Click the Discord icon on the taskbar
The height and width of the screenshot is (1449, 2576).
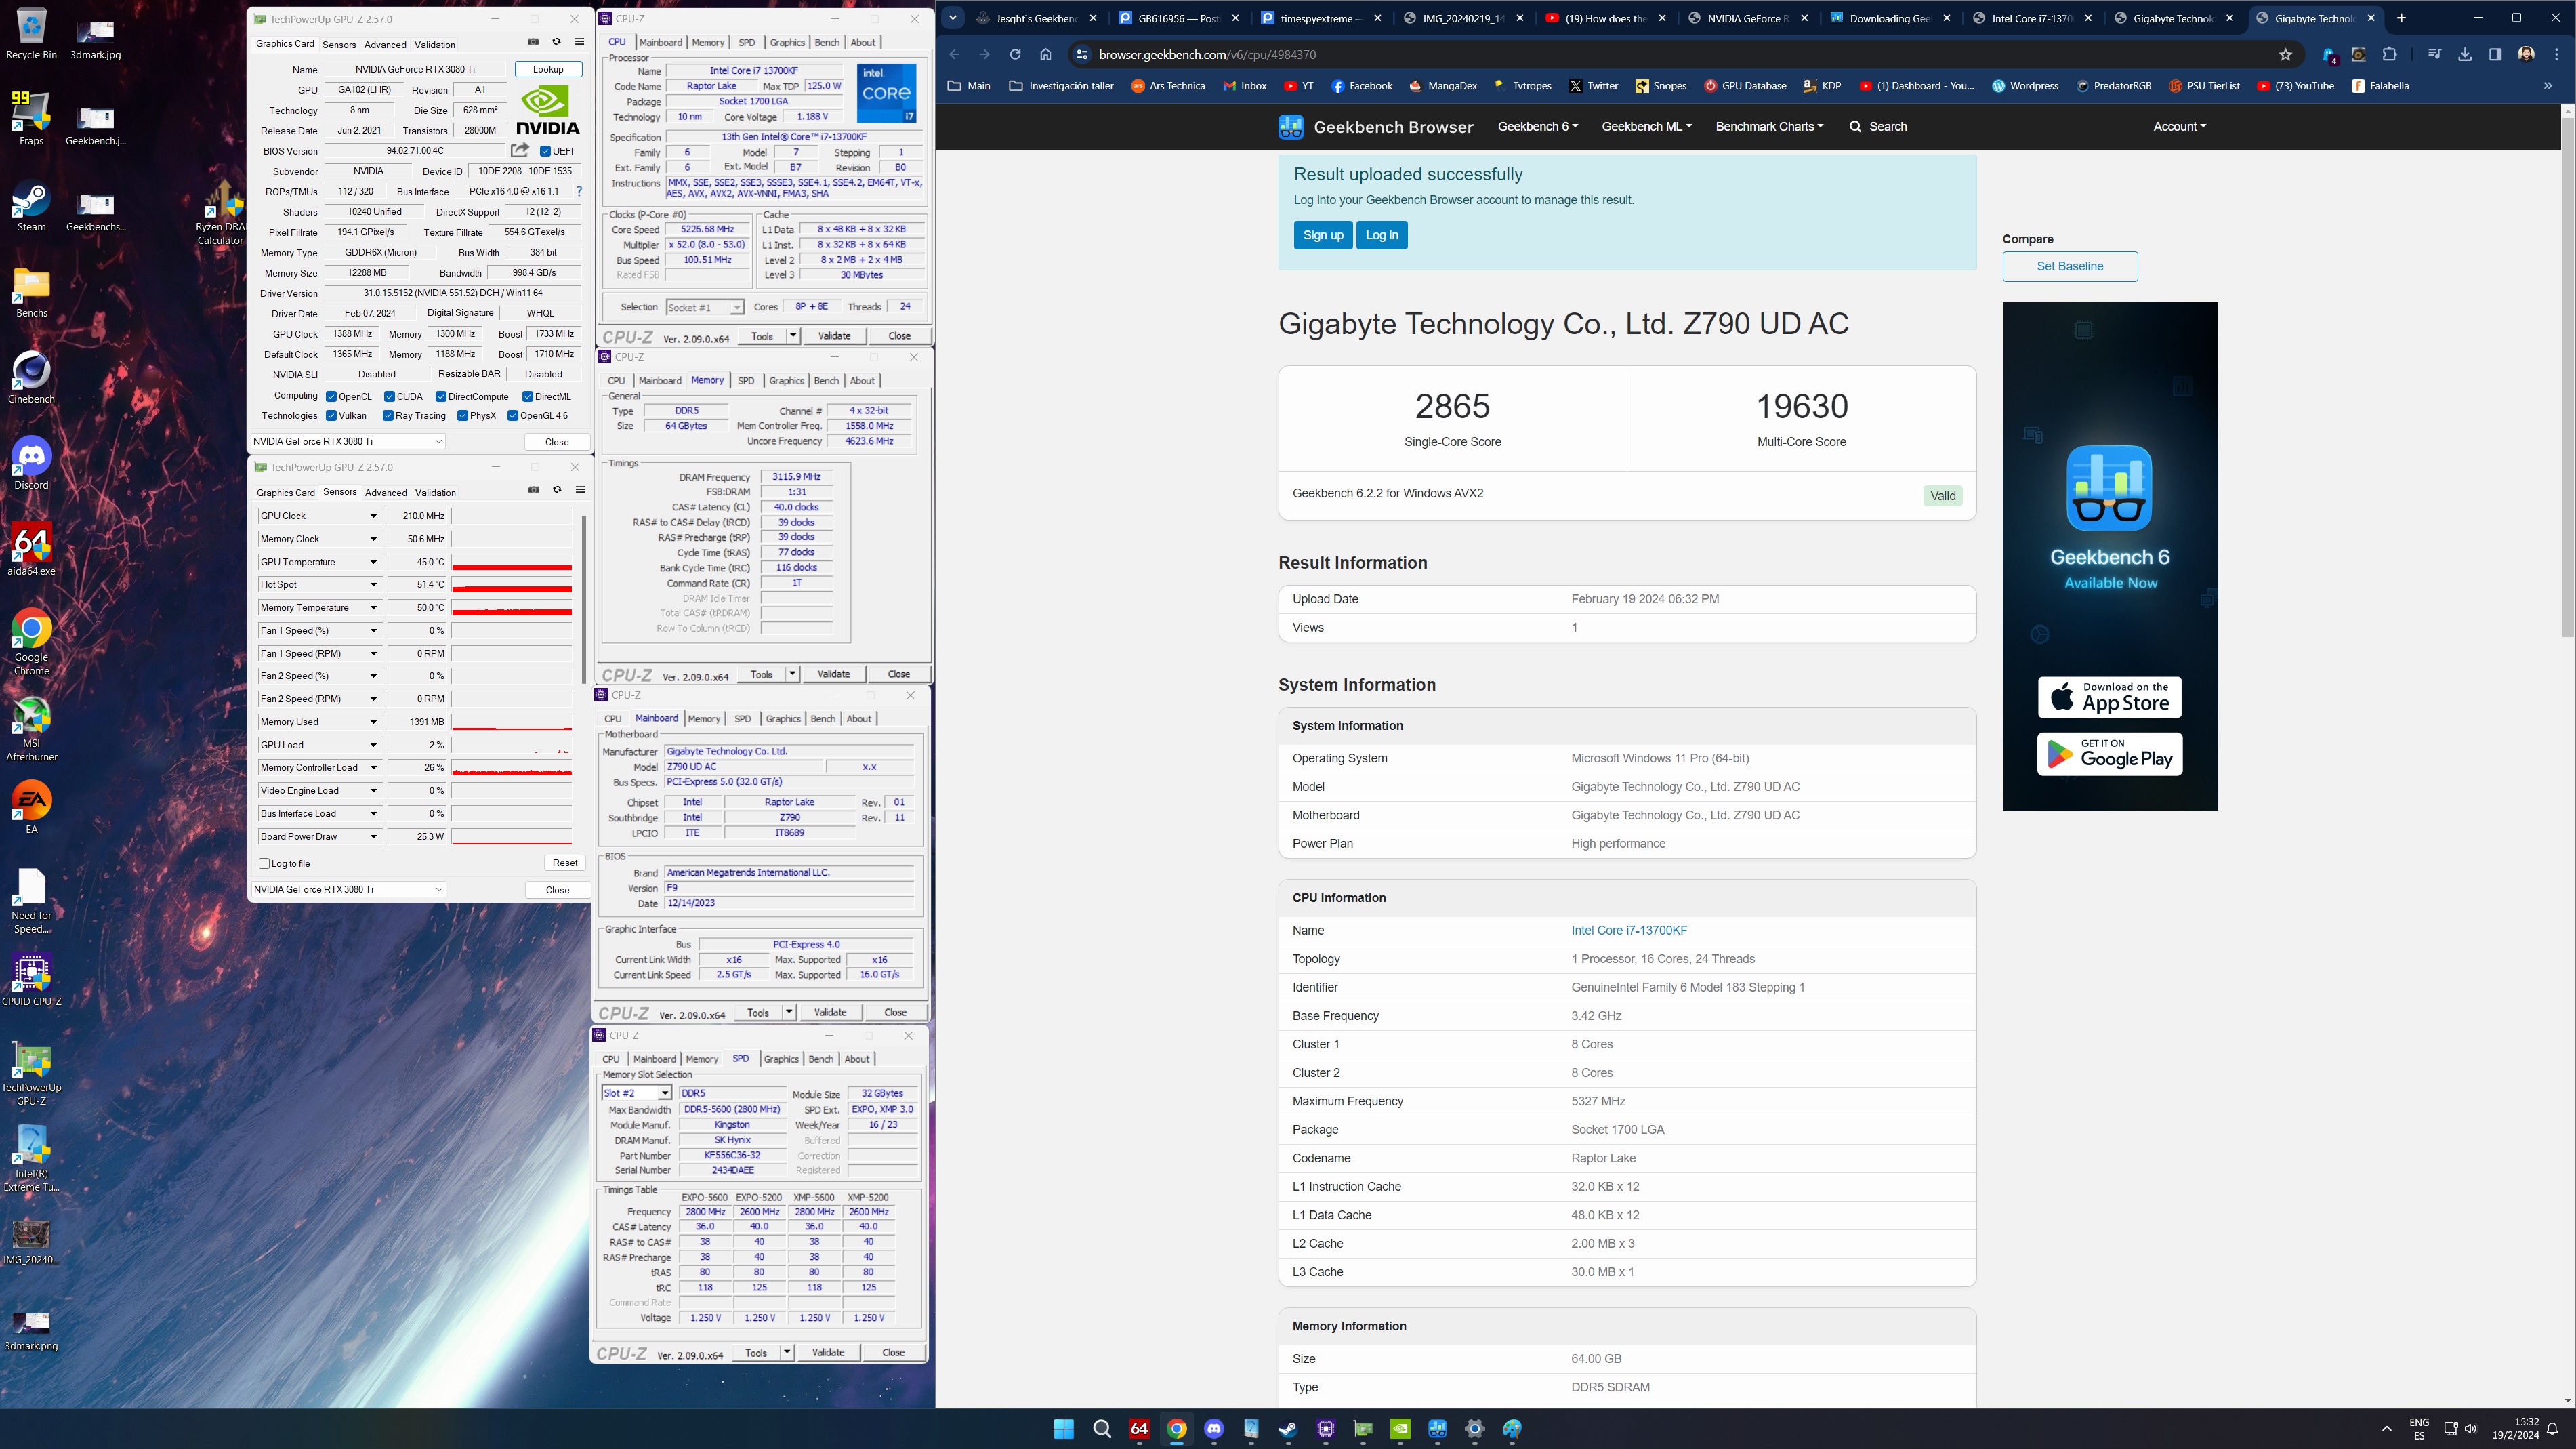1214,1429
